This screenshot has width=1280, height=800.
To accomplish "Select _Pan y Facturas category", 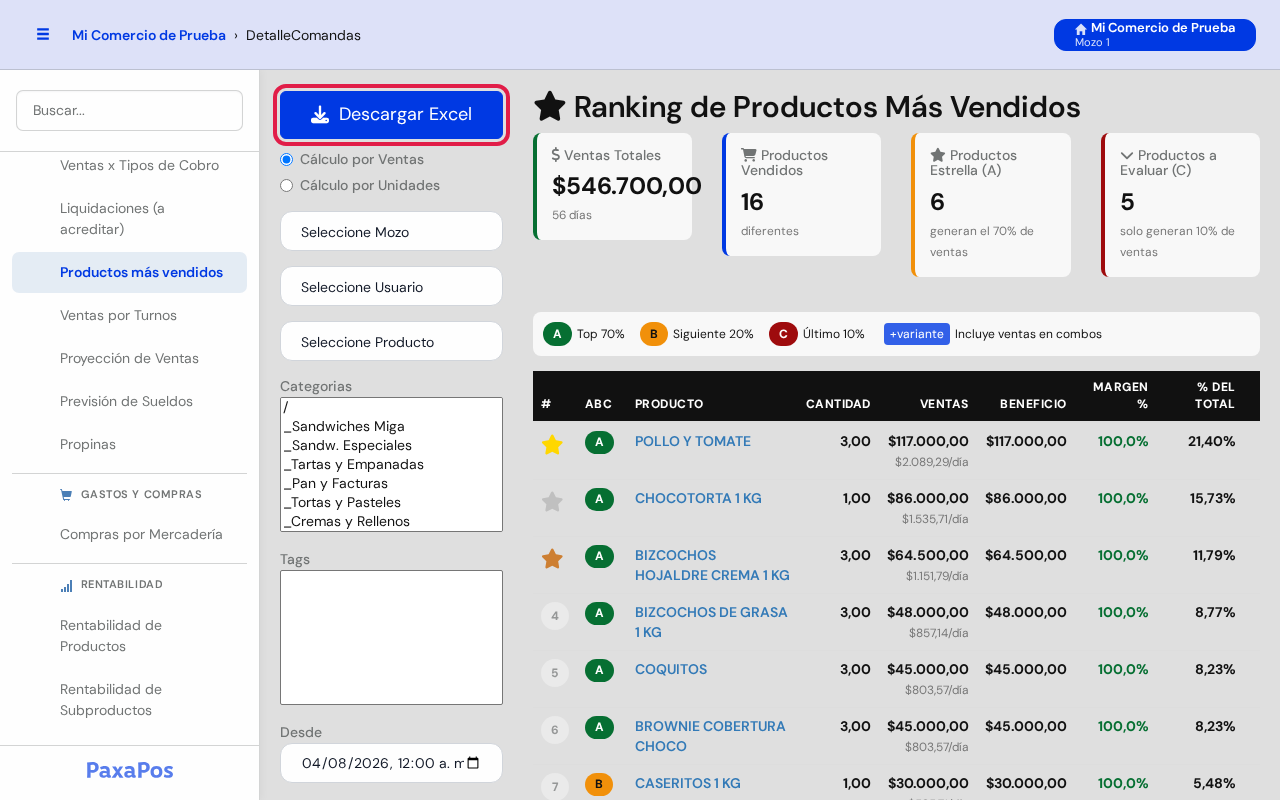I will click(391, 483).
